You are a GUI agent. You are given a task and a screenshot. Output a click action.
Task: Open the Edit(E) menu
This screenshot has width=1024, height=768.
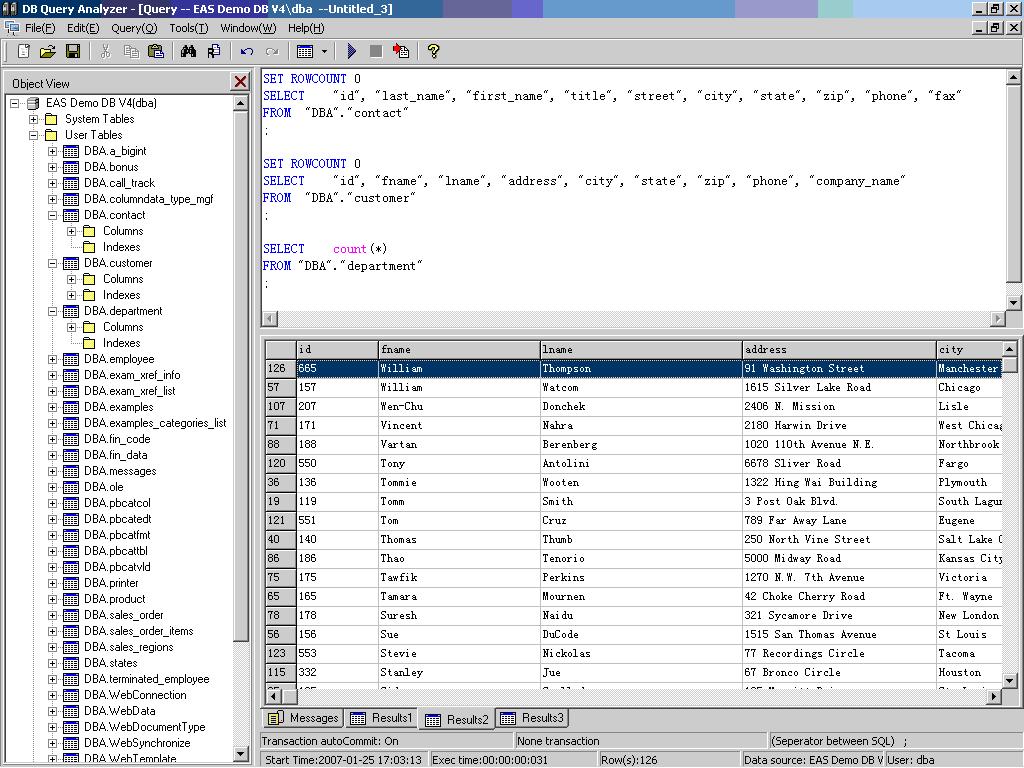[83, 28]
